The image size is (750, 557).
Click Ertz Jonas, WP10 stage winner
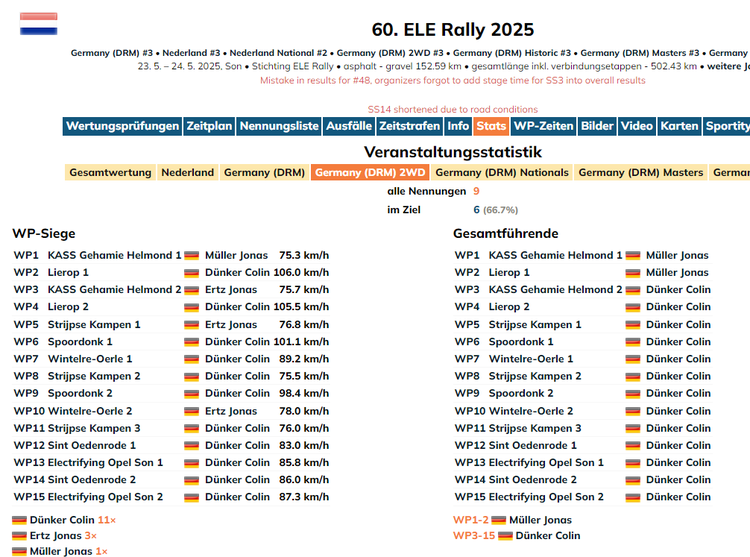[x=231, y=411]
